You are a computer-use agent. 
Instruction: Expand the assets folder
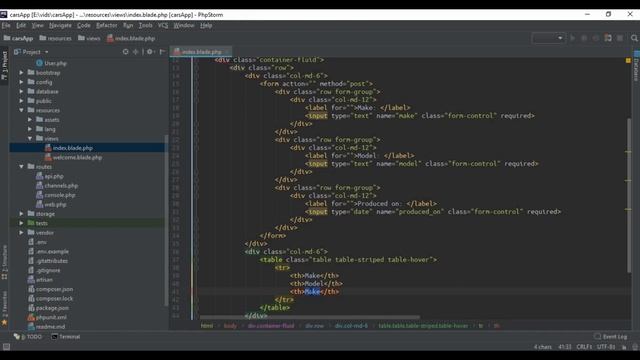click(x=30, y=120)
